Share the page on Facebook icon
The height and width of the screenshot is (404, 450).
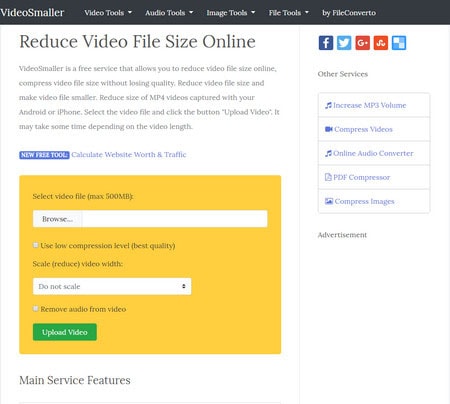click(x=326, y=43)
